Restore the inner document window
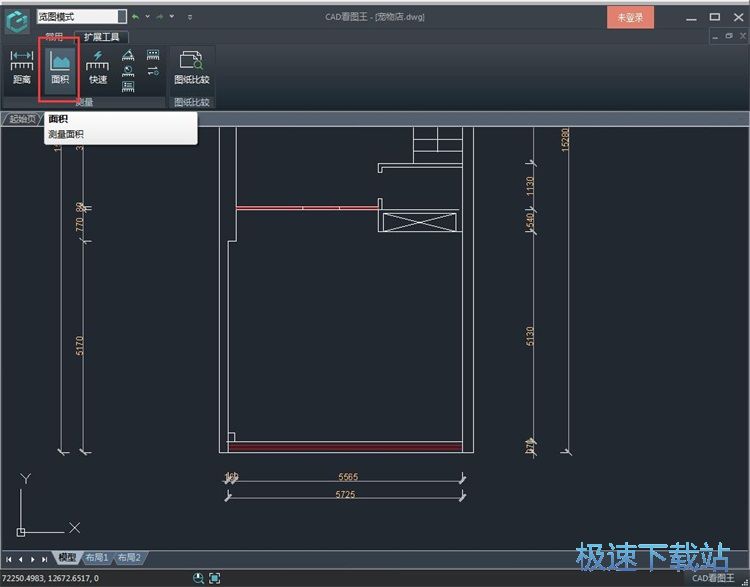The width and height of the screenshot is (750, 587). 729,36
